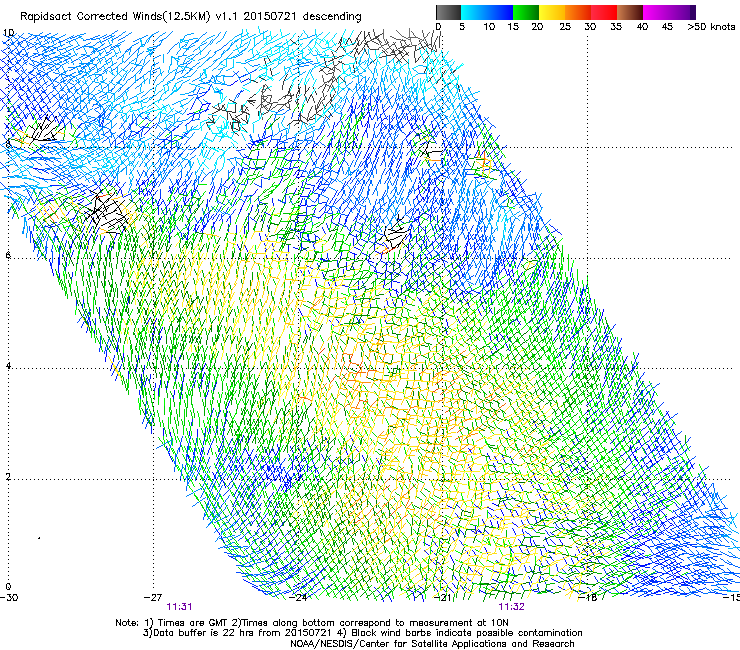Image resolution: width=740 pixels, height=650 pixels.
Task: Click the purple '11:31' time label
Action: tap(179, 607)
